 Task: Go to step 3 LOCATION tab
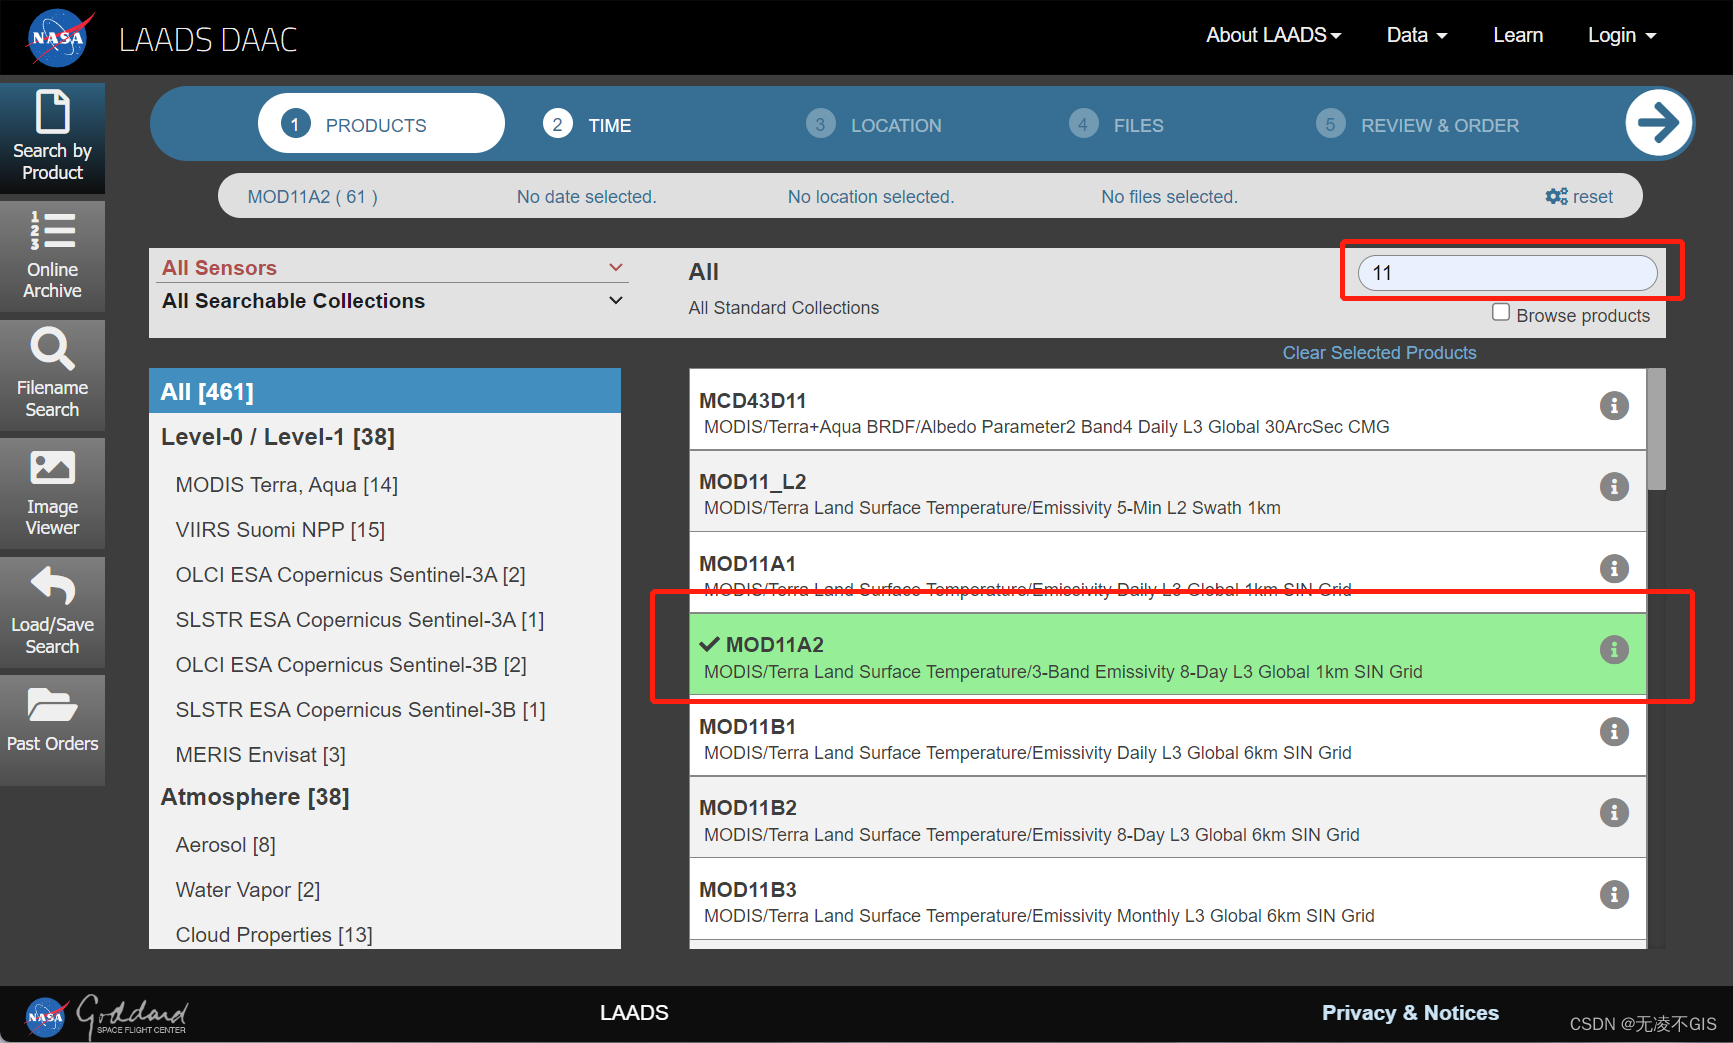874,124
